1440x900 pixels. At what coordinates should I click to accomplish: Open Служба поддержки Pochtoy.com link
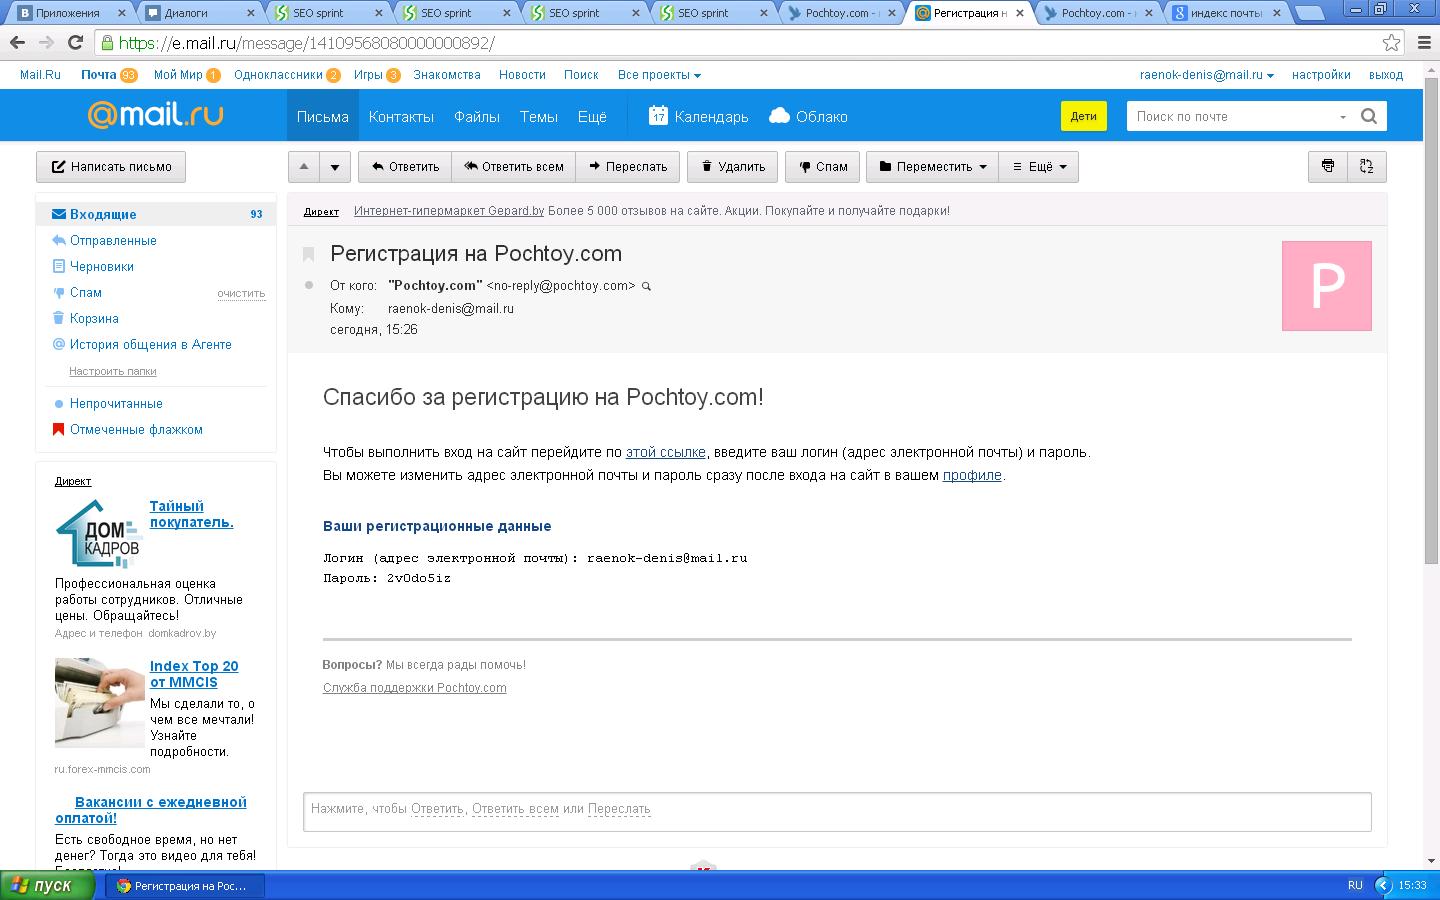click(415, 688)
